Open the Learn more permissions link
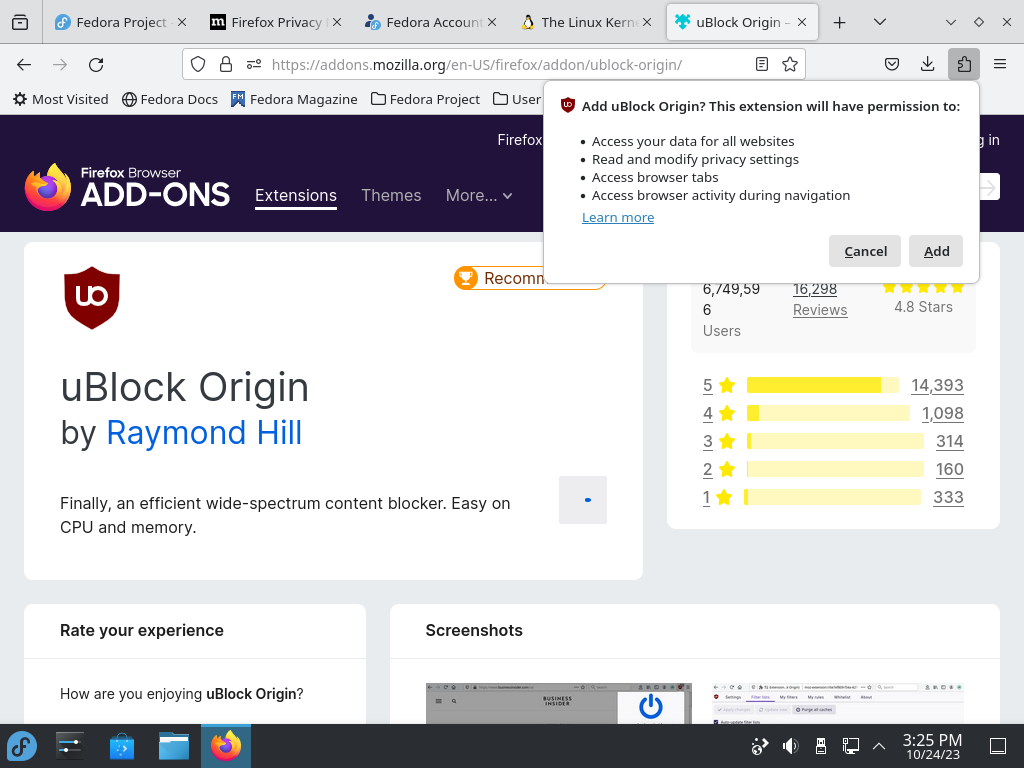1024x768 pixels. [618, 217]
